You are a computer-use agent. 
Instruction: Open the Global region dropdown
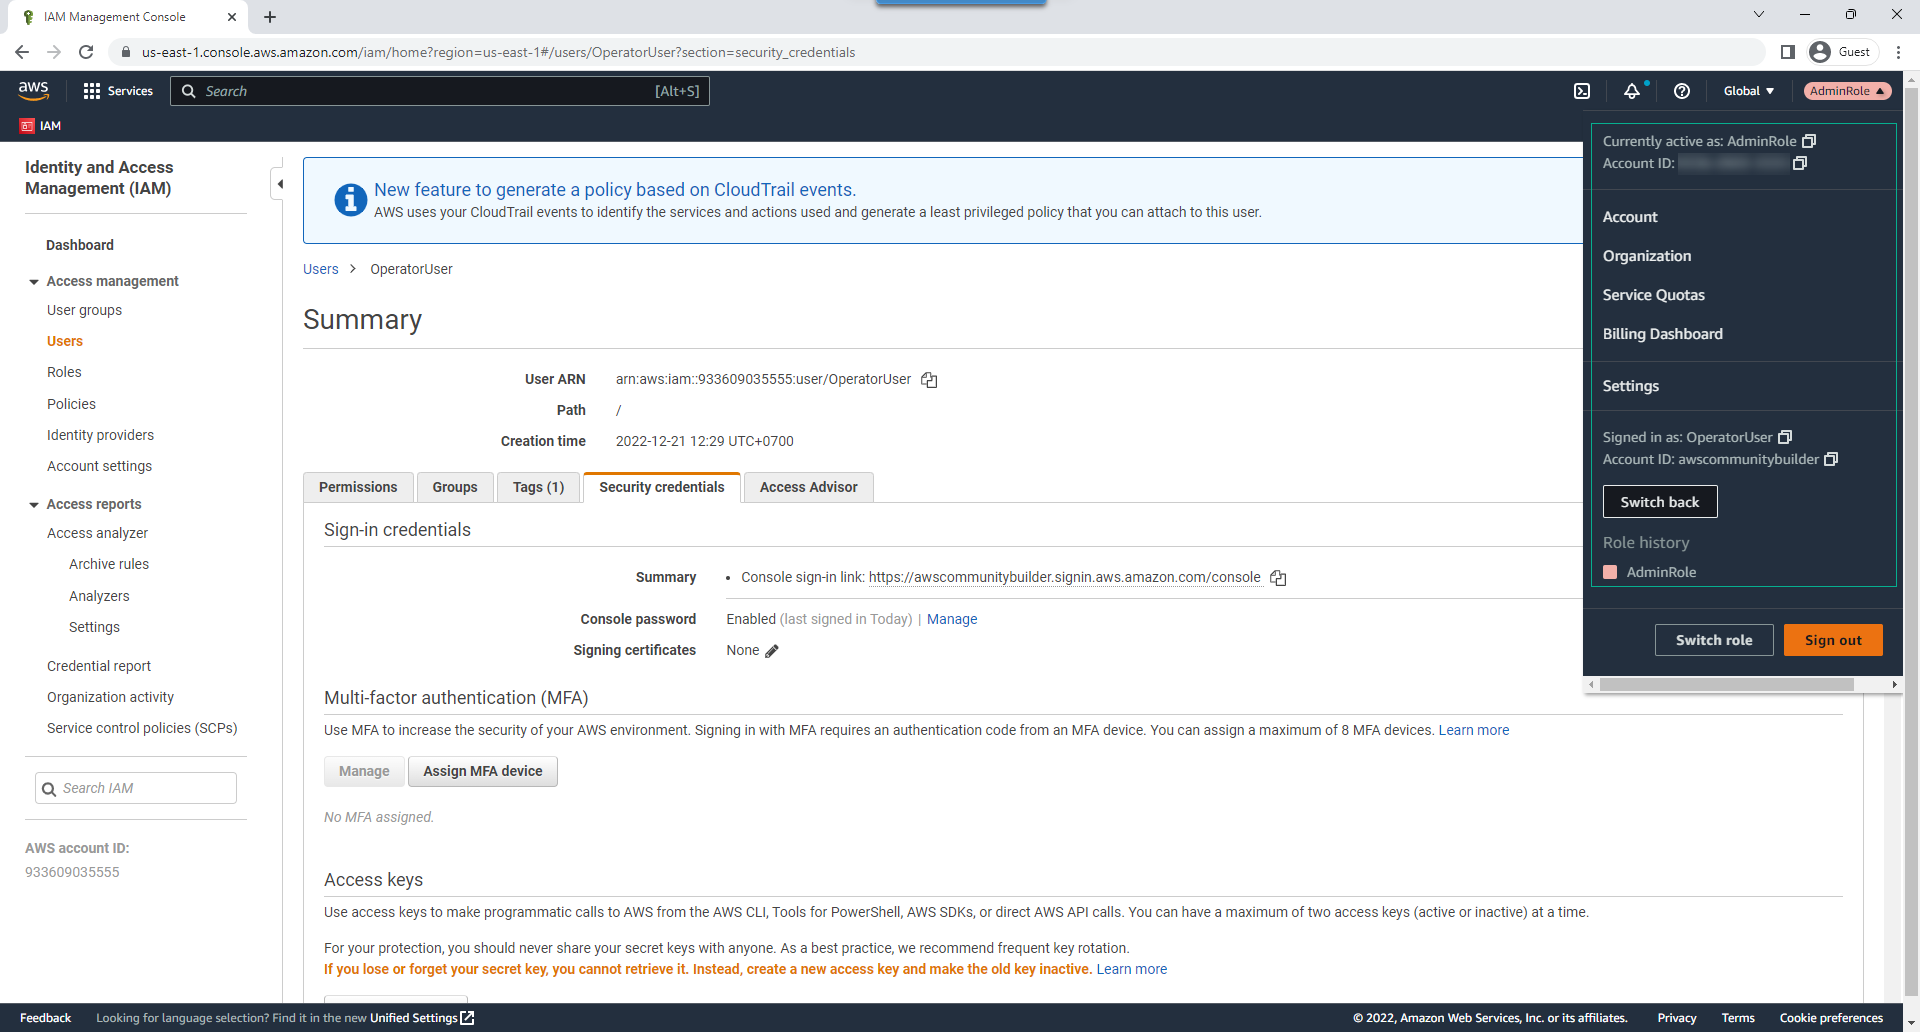[1749, 91]
